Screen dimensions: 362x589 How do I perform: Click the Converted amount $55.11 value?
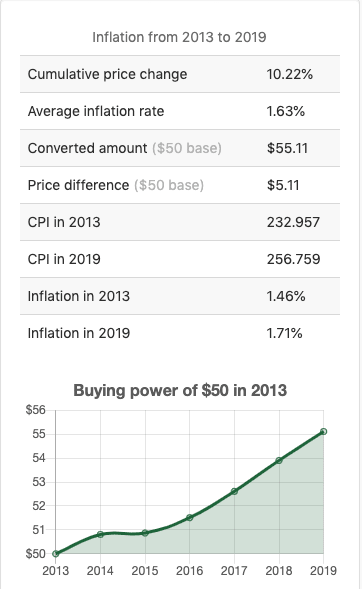(x=287, y=148)
